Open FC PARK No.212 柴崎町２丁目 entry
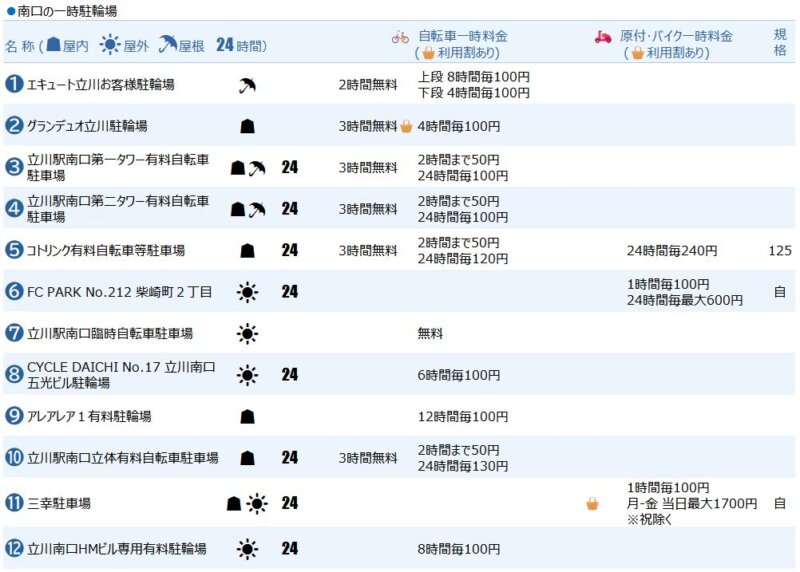The height and width of the screenshot is (572, 800). [x=119, y=292]
